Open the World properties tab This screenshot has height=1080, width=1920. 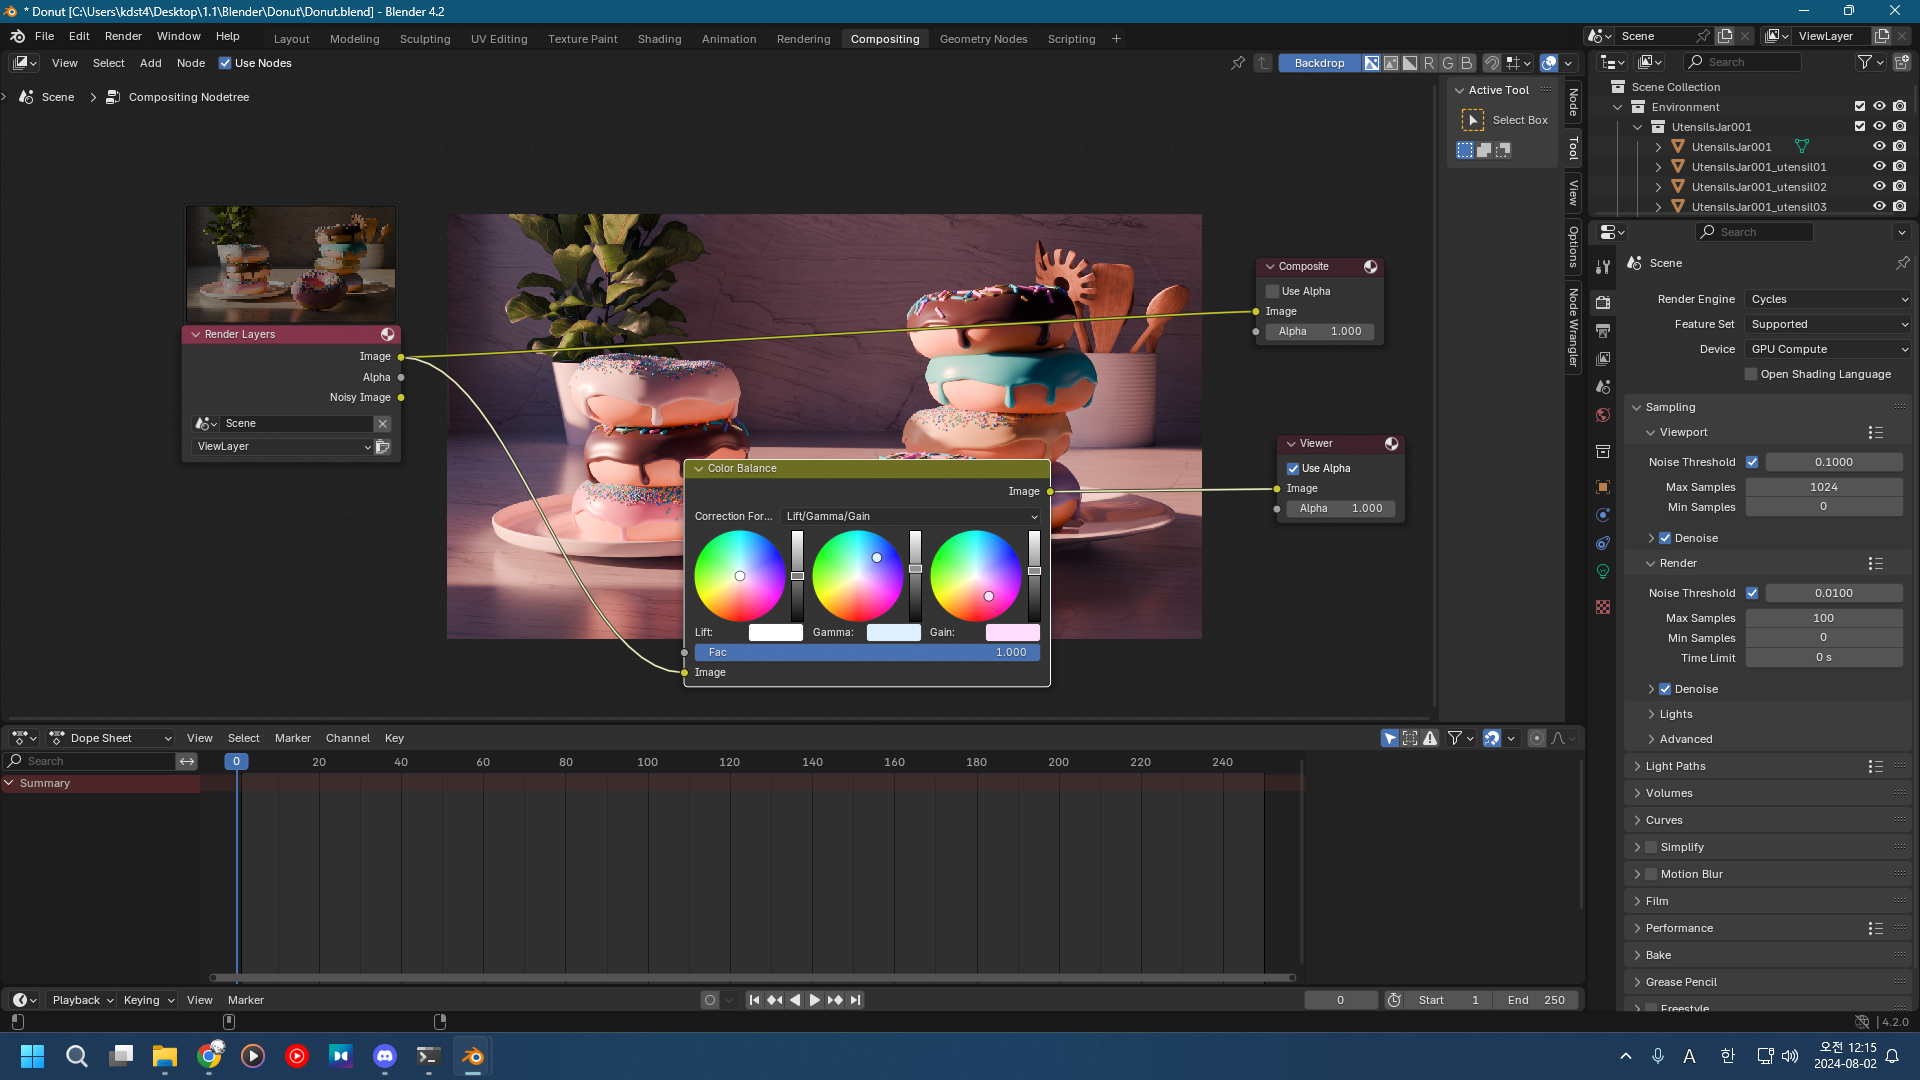(1603, 415)
